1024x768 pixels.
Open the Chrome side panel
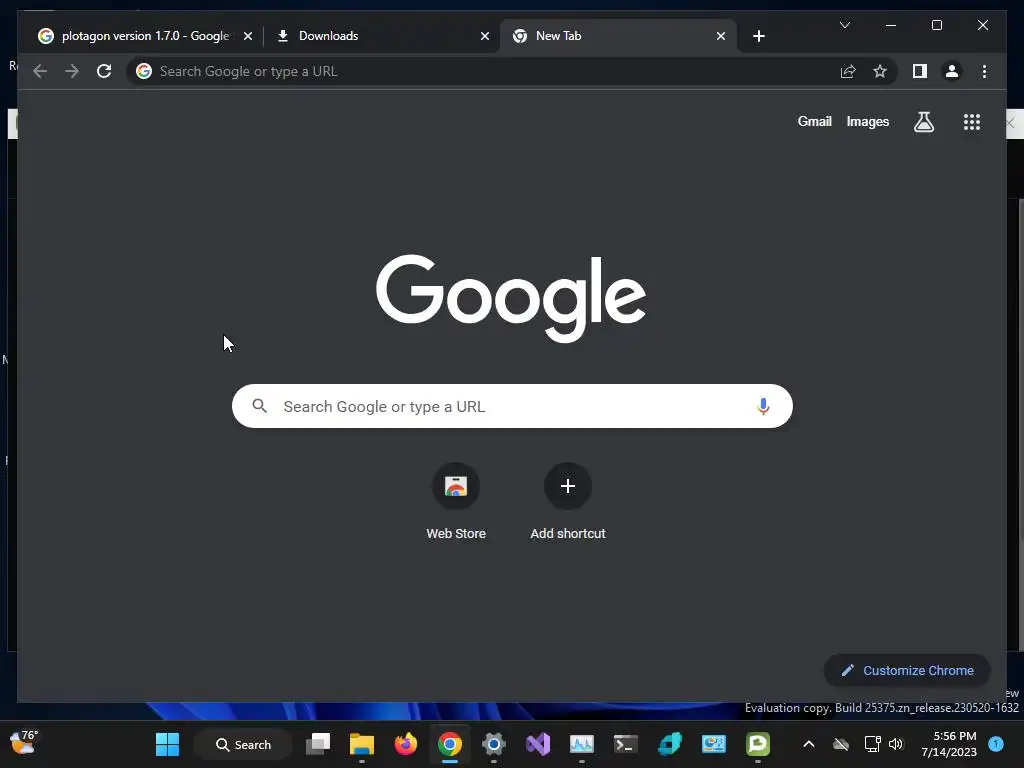(920, 71)
